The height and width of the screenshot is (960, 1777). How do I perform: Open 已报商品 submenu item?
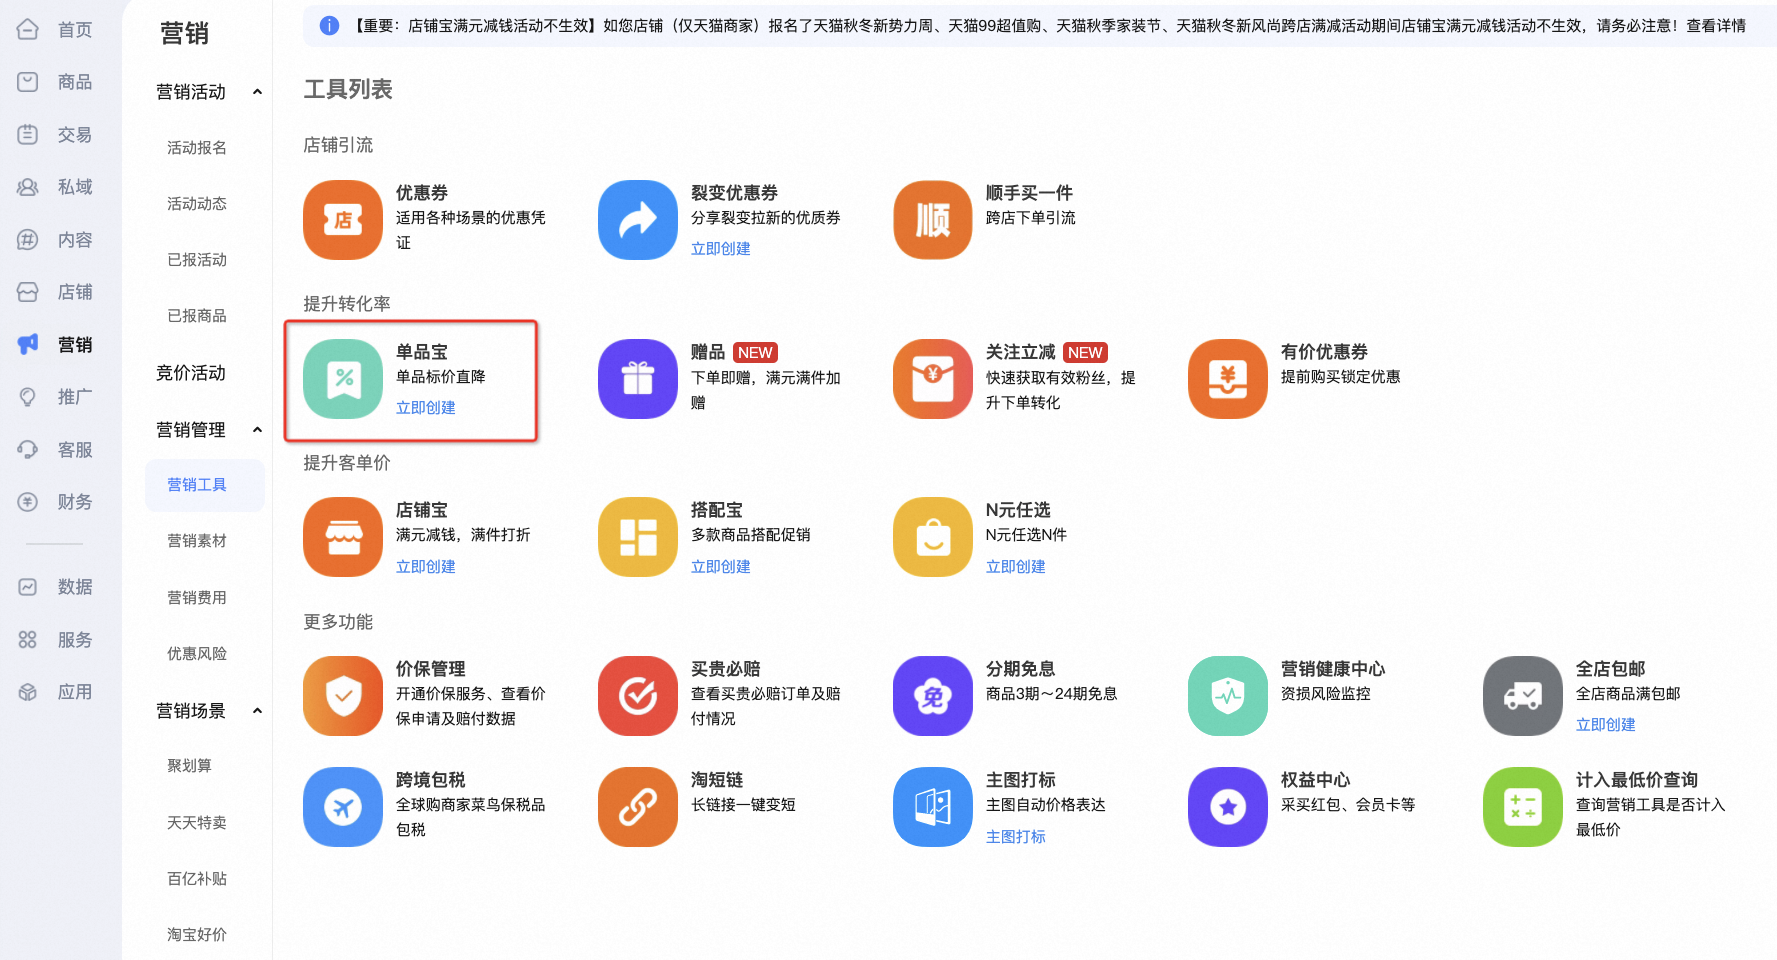pos(197,316)
